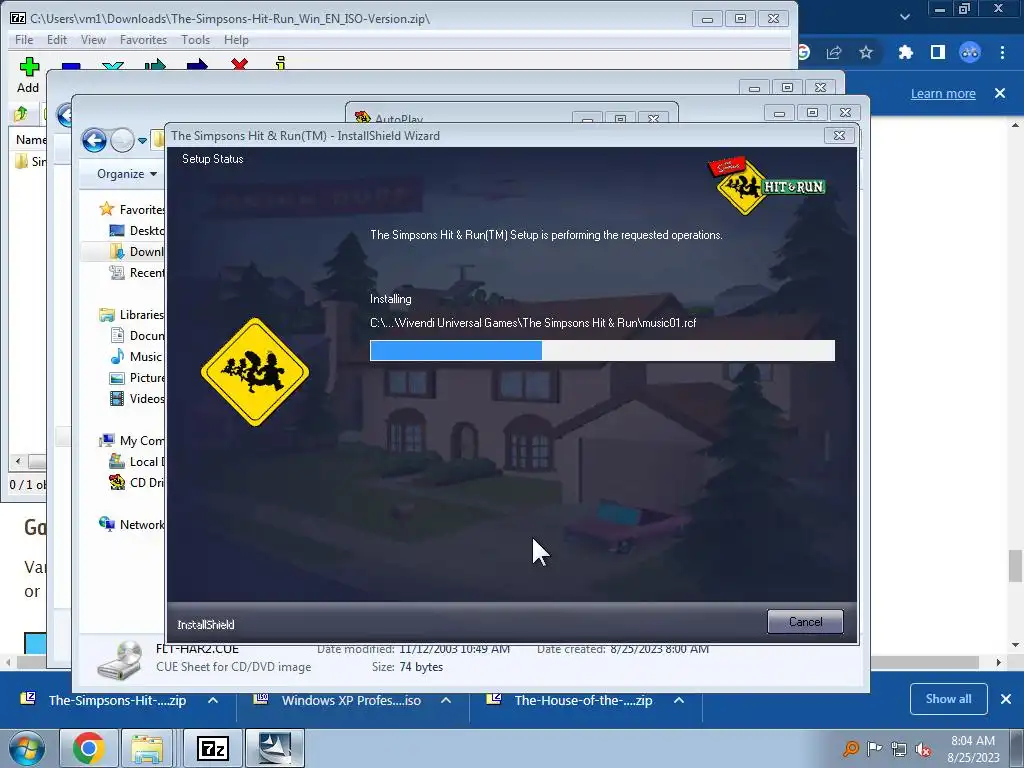Click the installation progress bar
The image size is (1024, 768).
tap(601, 350)
